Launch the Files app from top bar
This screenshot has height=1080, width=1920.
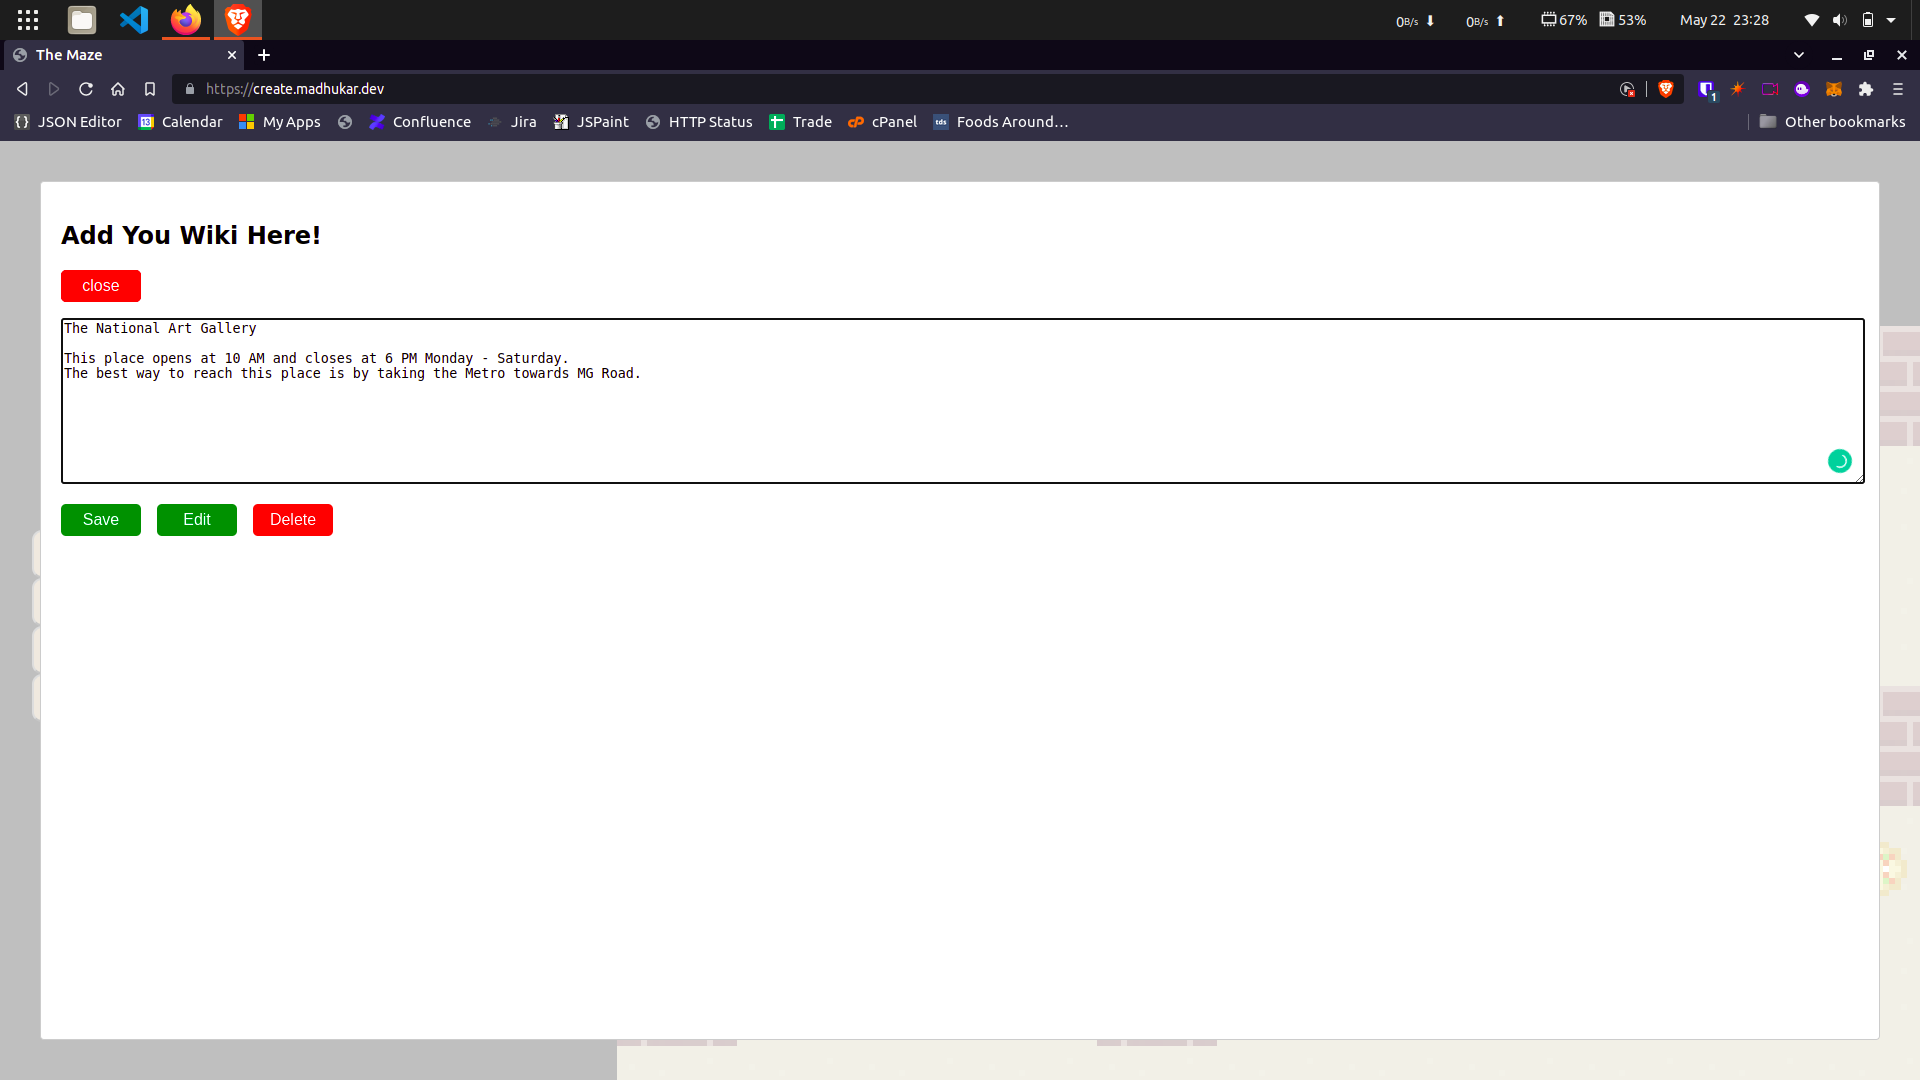(82, 20)
